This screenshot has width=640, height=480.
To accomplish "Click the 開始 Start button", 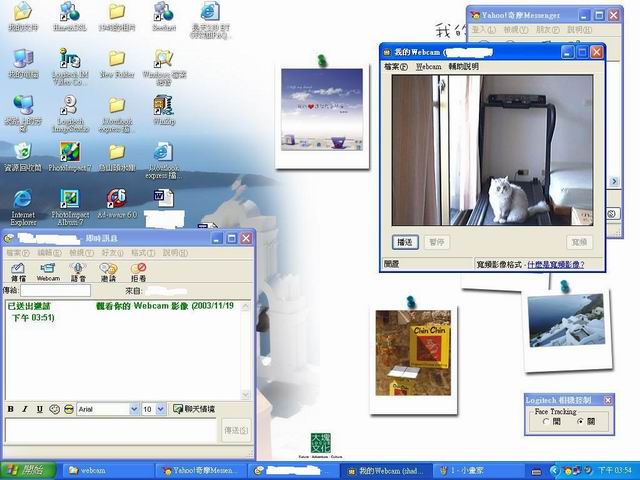I will coord(28,471).
